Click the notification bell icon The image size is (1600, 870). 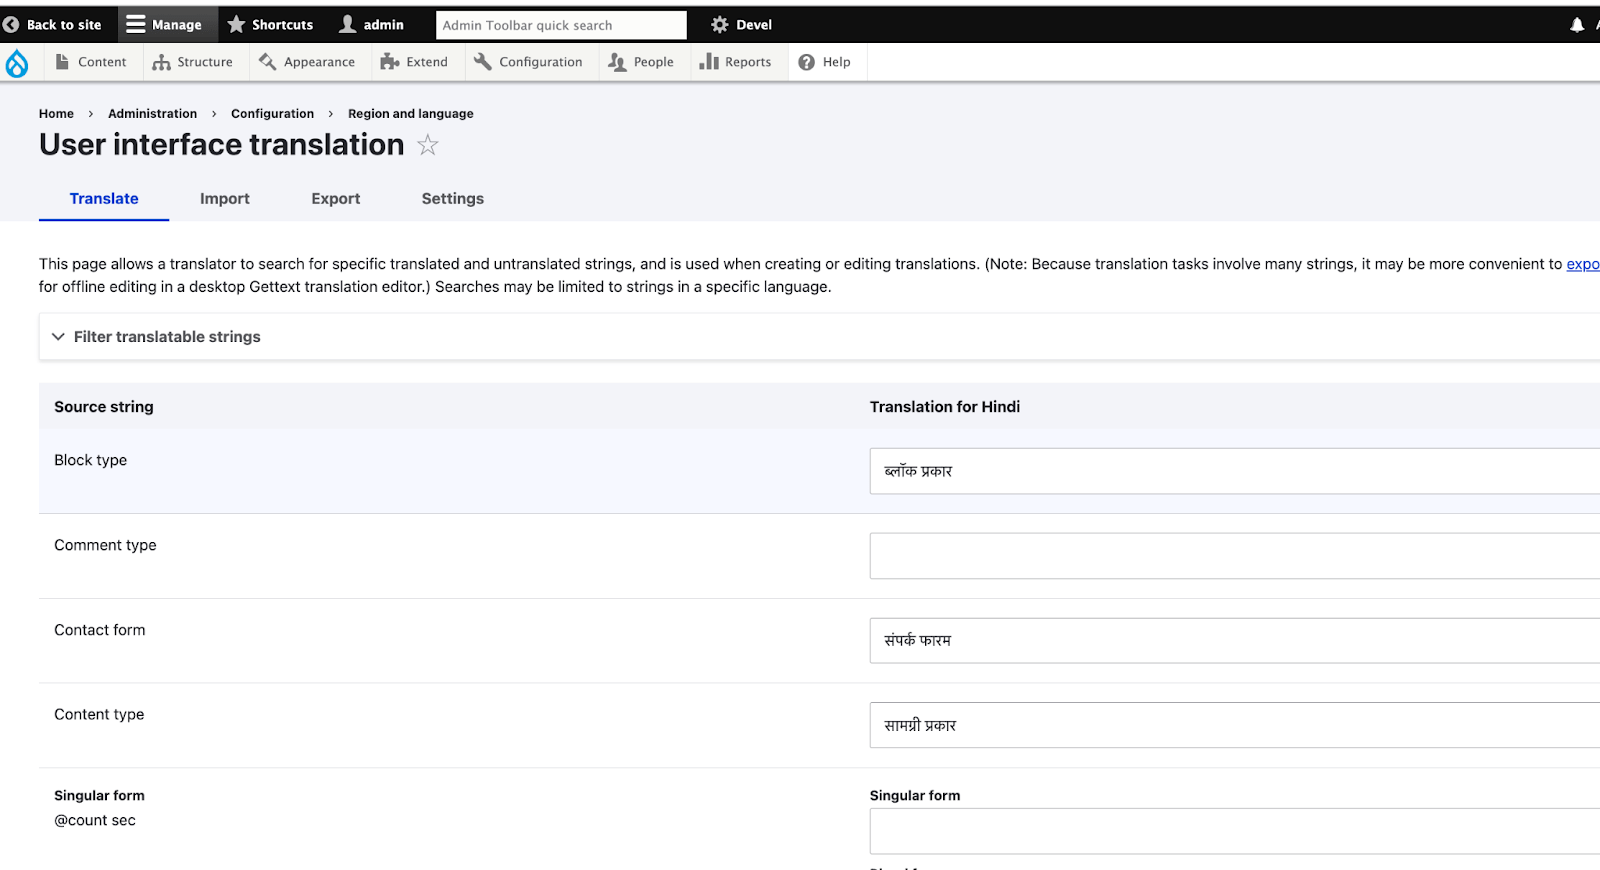click(1577, 25)
